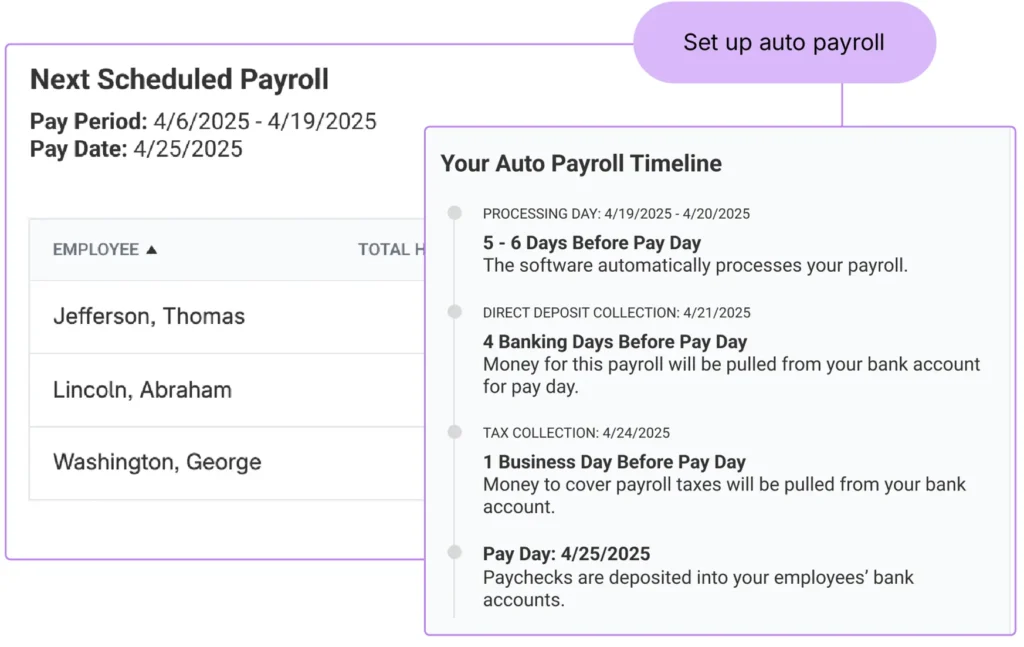Toggle the Employee column sort arrow
1024x647 pixels.
click(x=152, y=250)
